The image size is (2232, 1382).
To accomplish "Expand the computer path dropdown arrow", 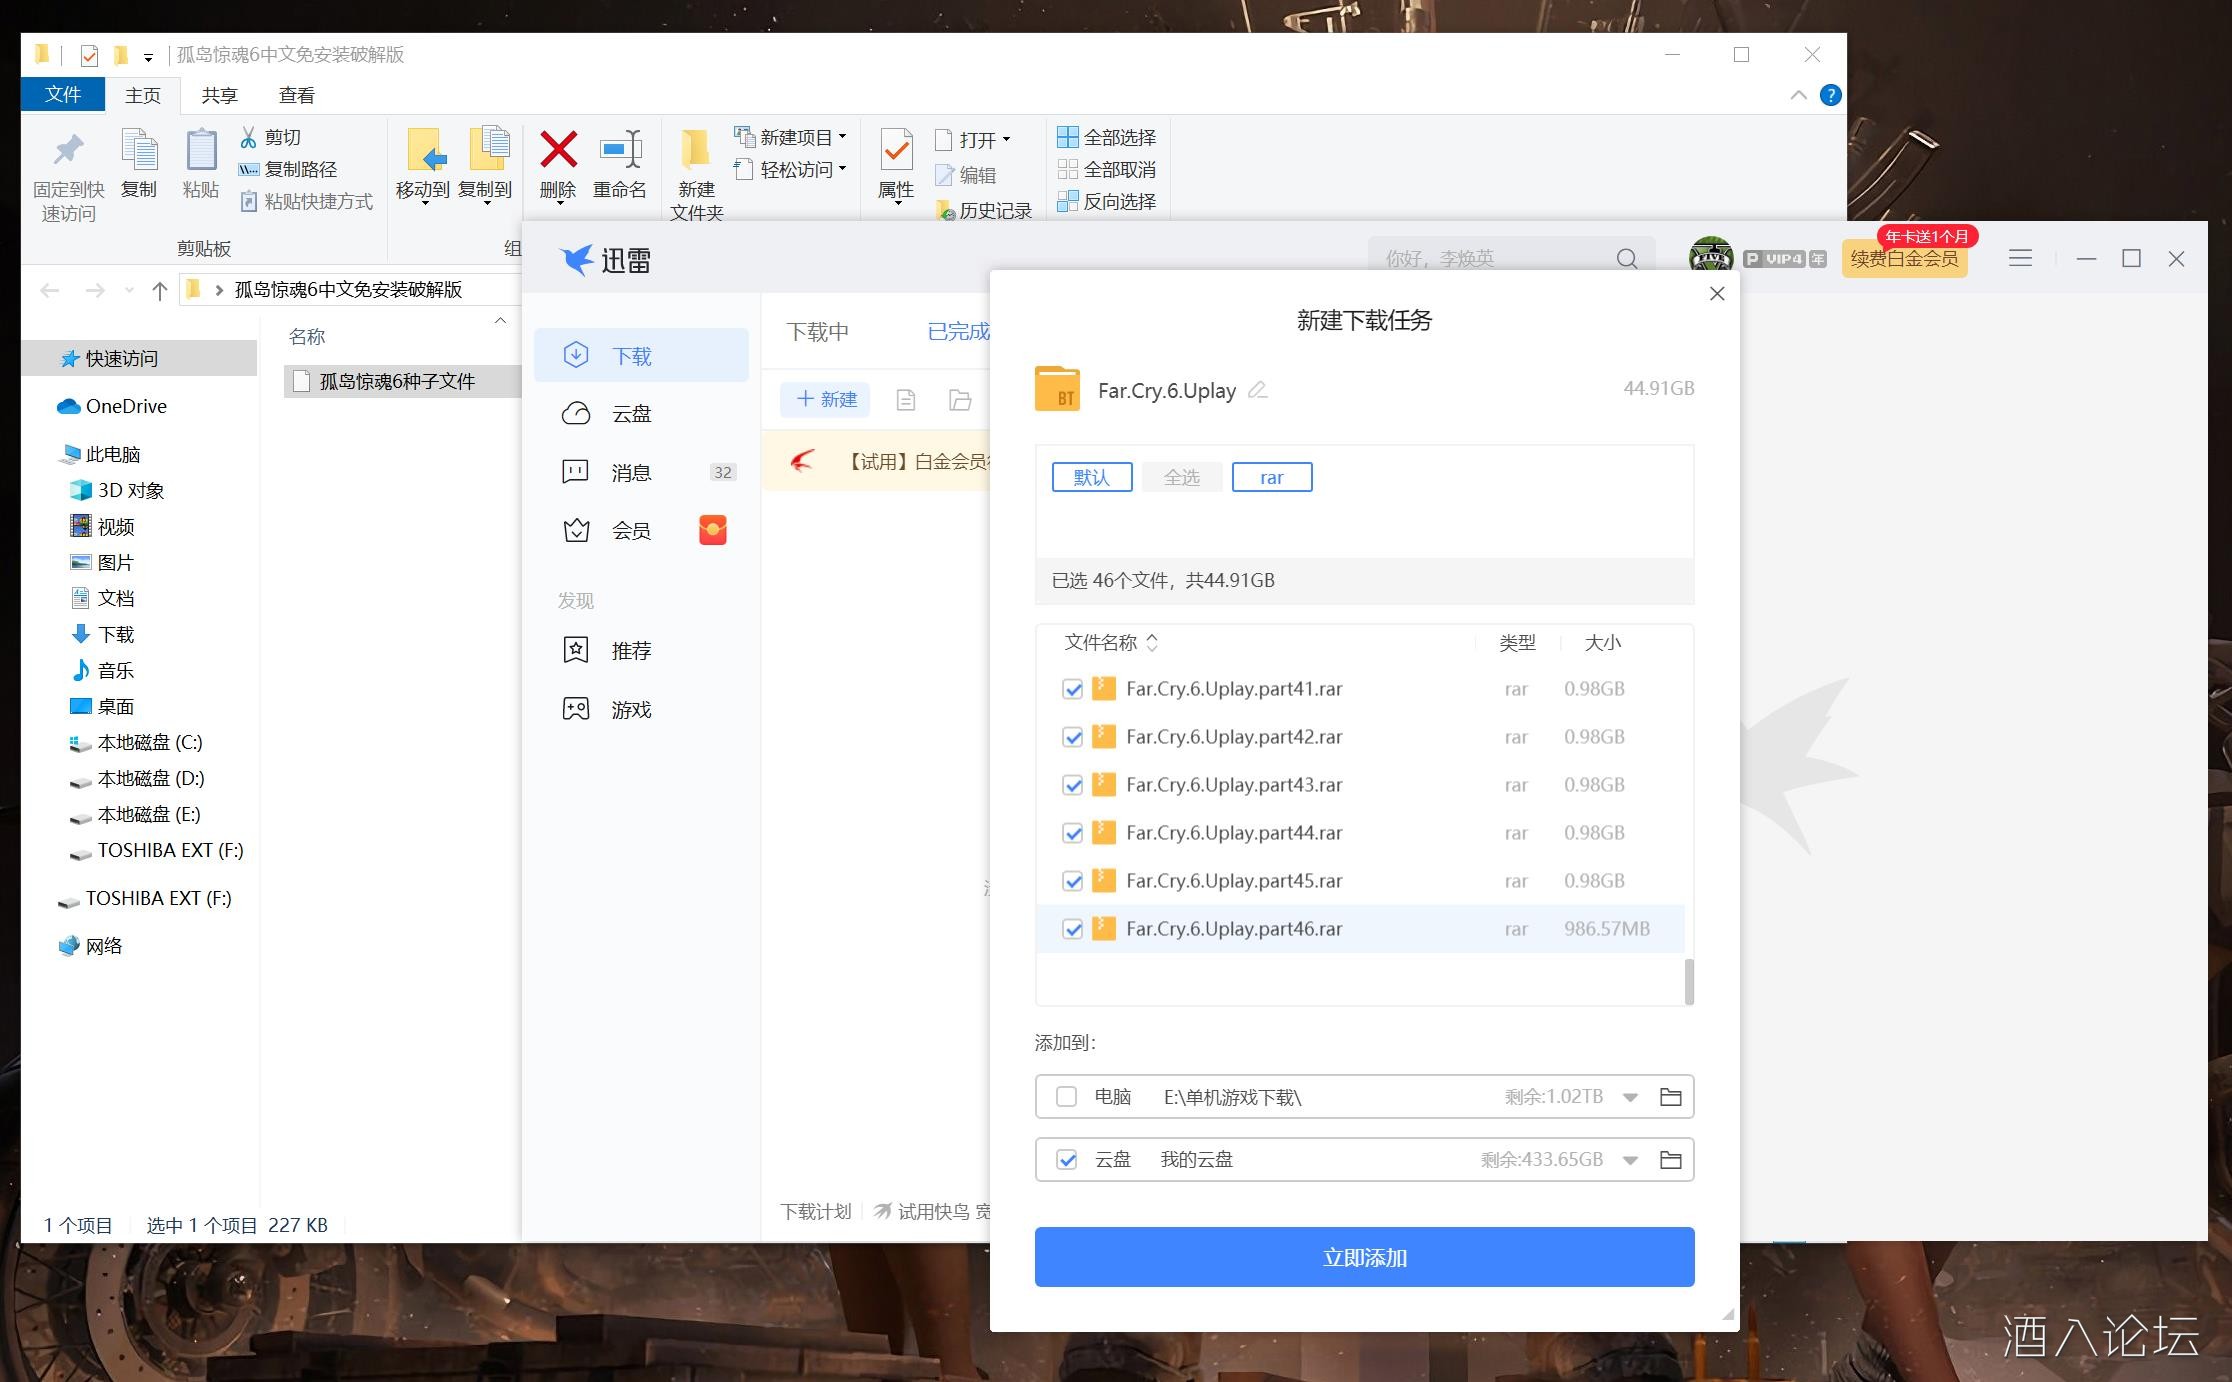I will (x=1630, y=1098).
